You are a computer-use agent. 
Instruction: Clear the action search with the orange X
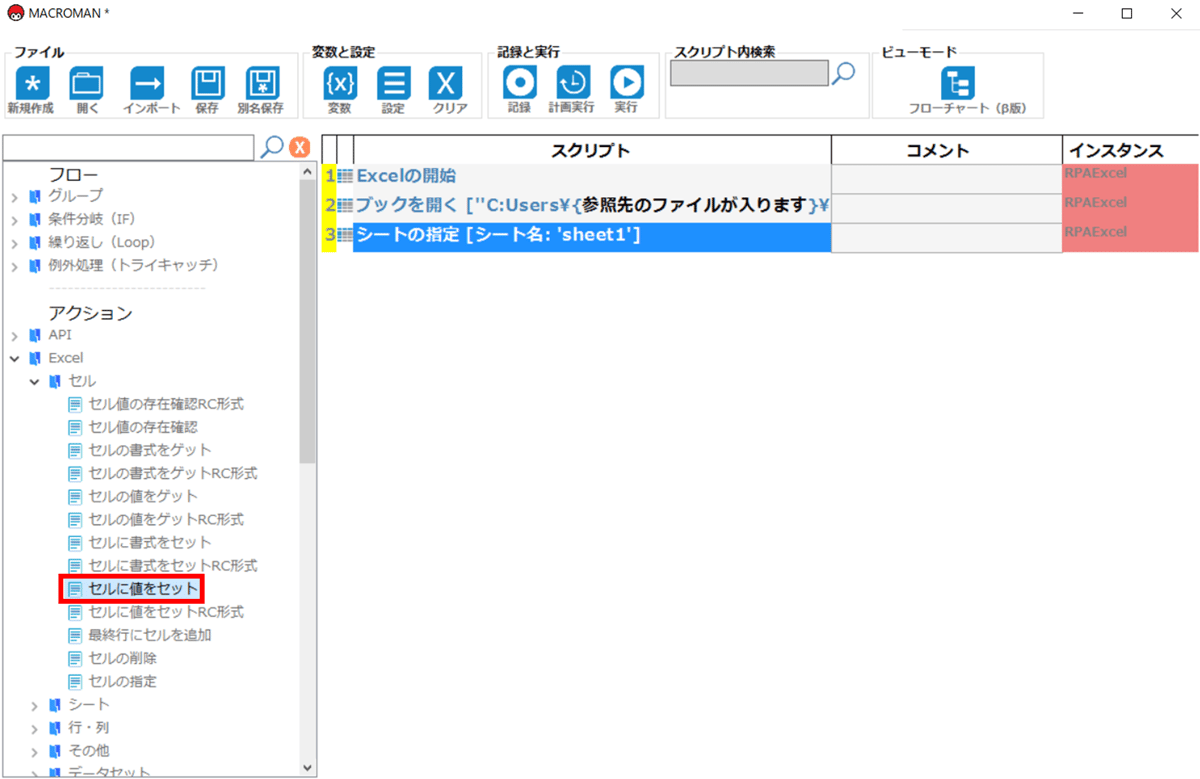299,148
